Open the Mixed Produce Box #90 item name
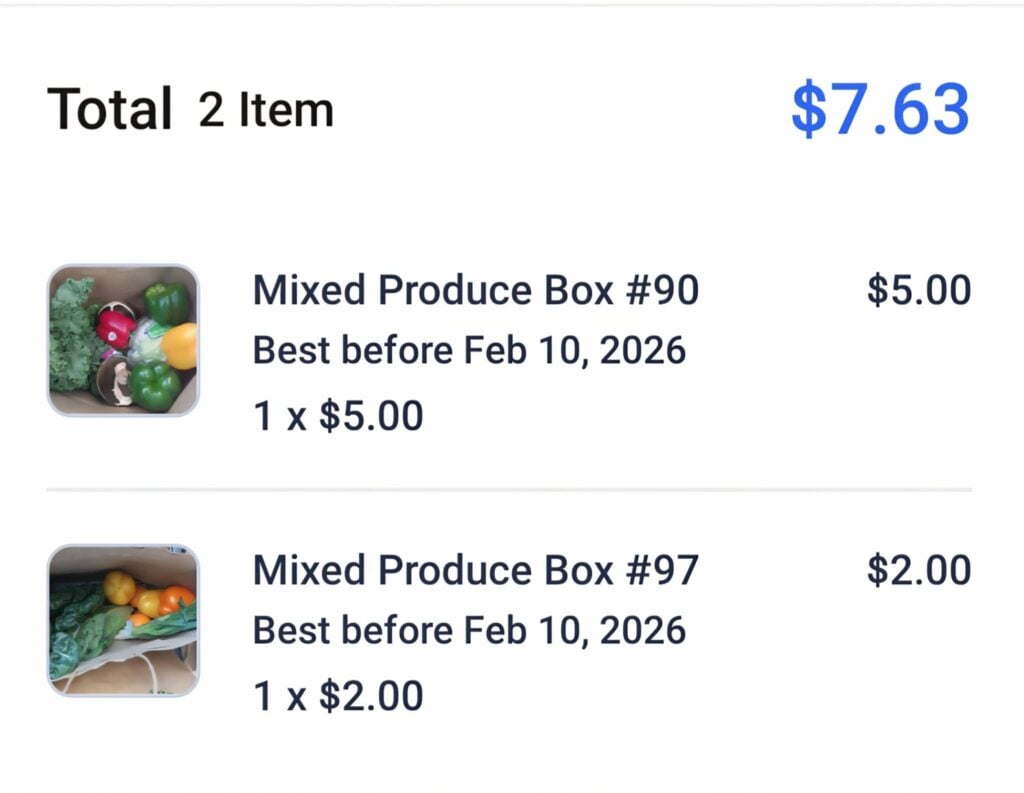The width and height of the screenshot is (1024, 793). tap(477, 289)
